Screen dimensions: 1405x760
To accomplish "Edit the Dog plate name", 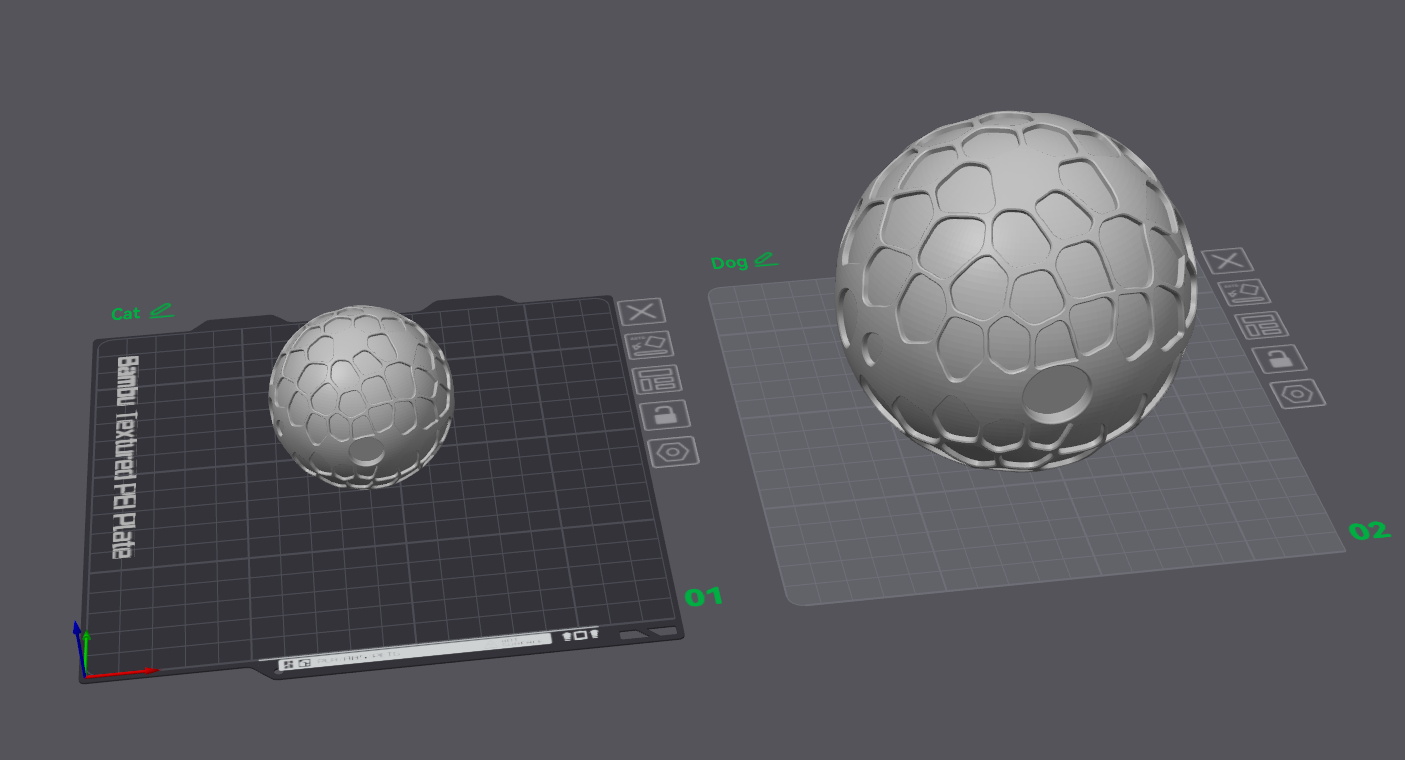I will [765, 260].
